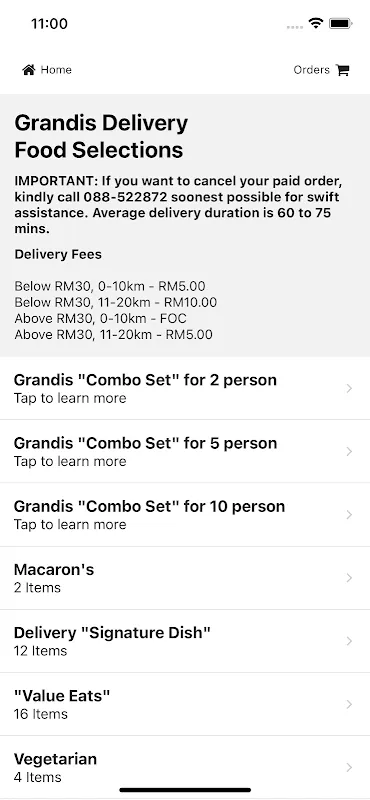Open "Value Eats" 16 Items category
The width and height of the screenshot is (370, 800).
[x=185, y=704]
